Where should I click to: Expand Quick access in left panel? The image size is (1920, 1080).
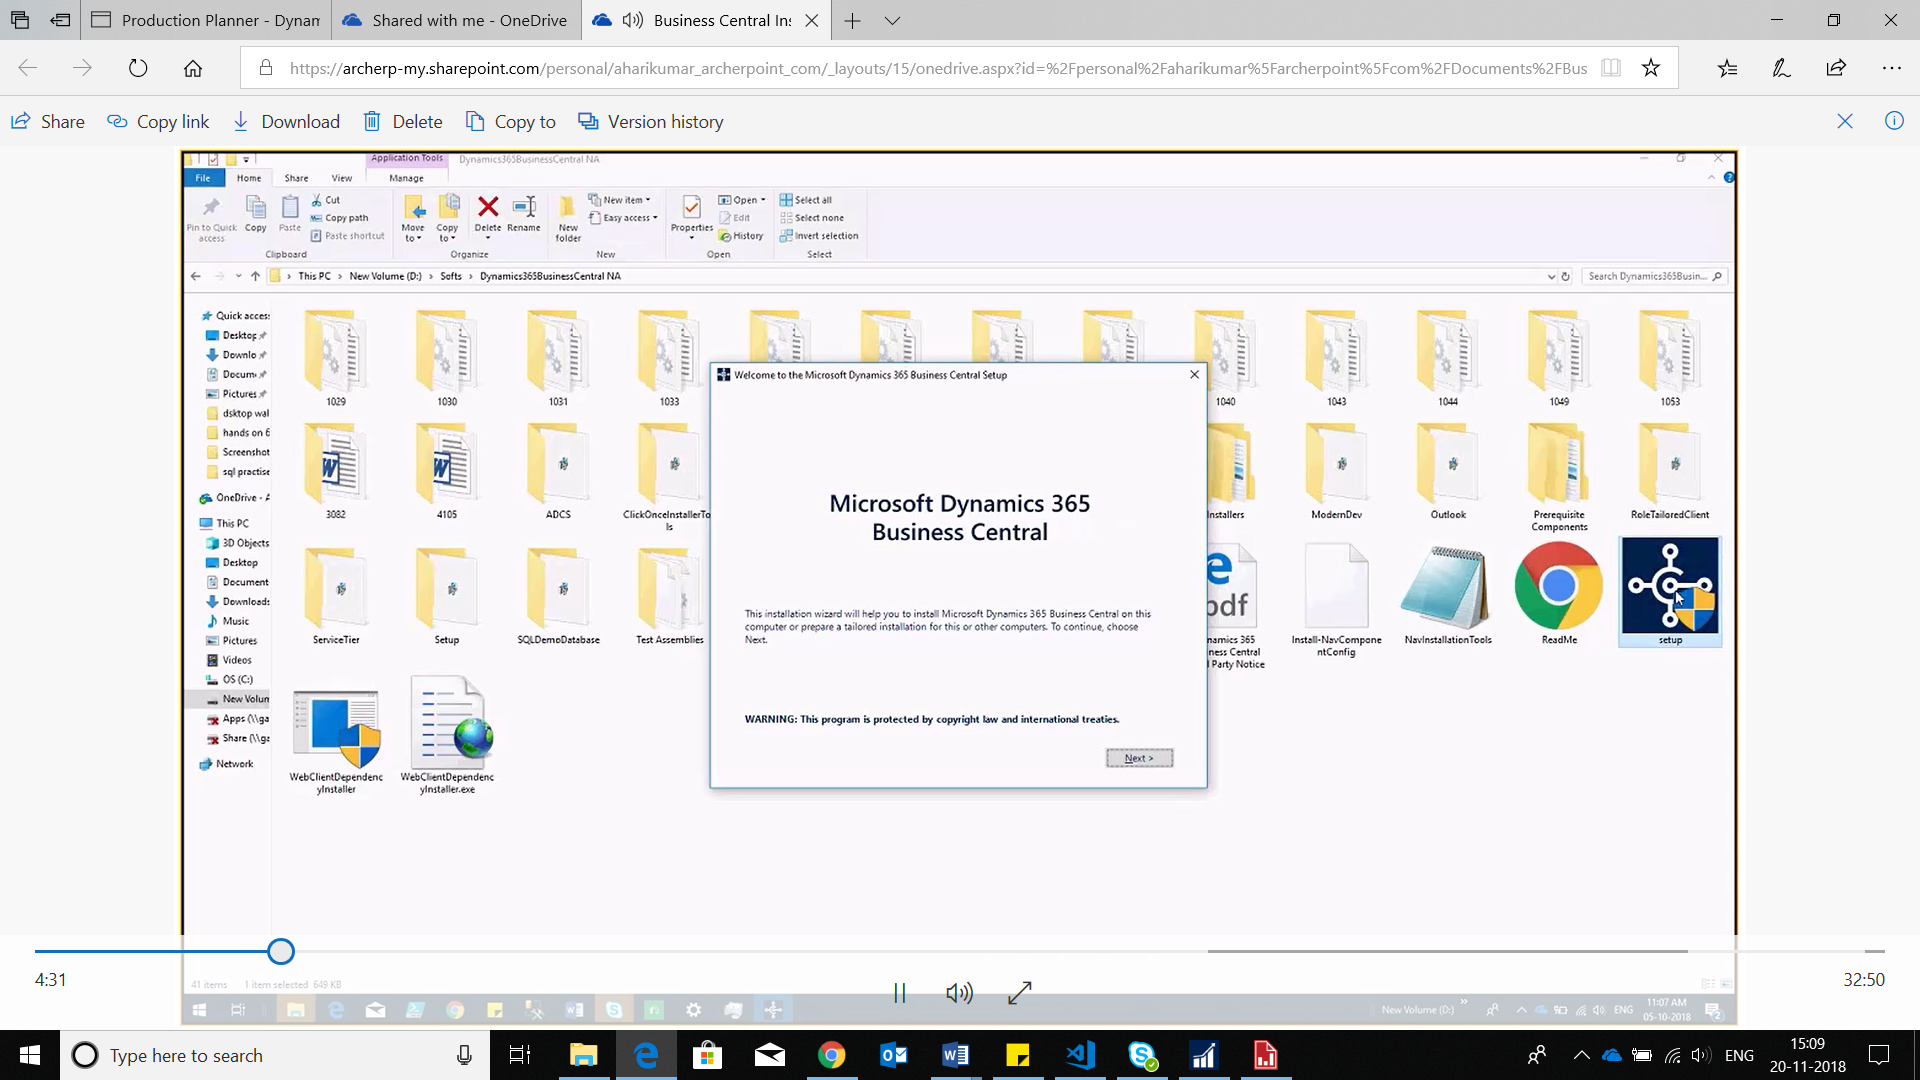click(x=194, y=315)
